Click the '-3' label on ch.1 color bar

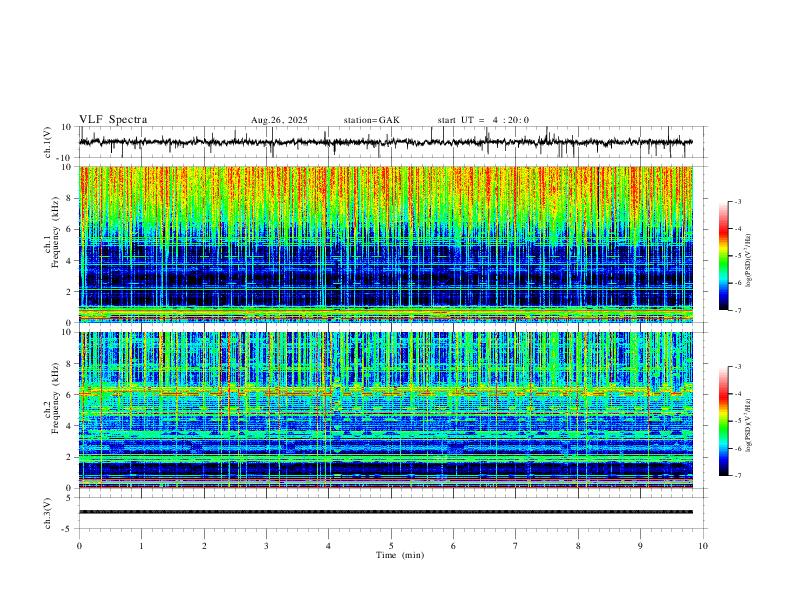(x=737, y=201)
